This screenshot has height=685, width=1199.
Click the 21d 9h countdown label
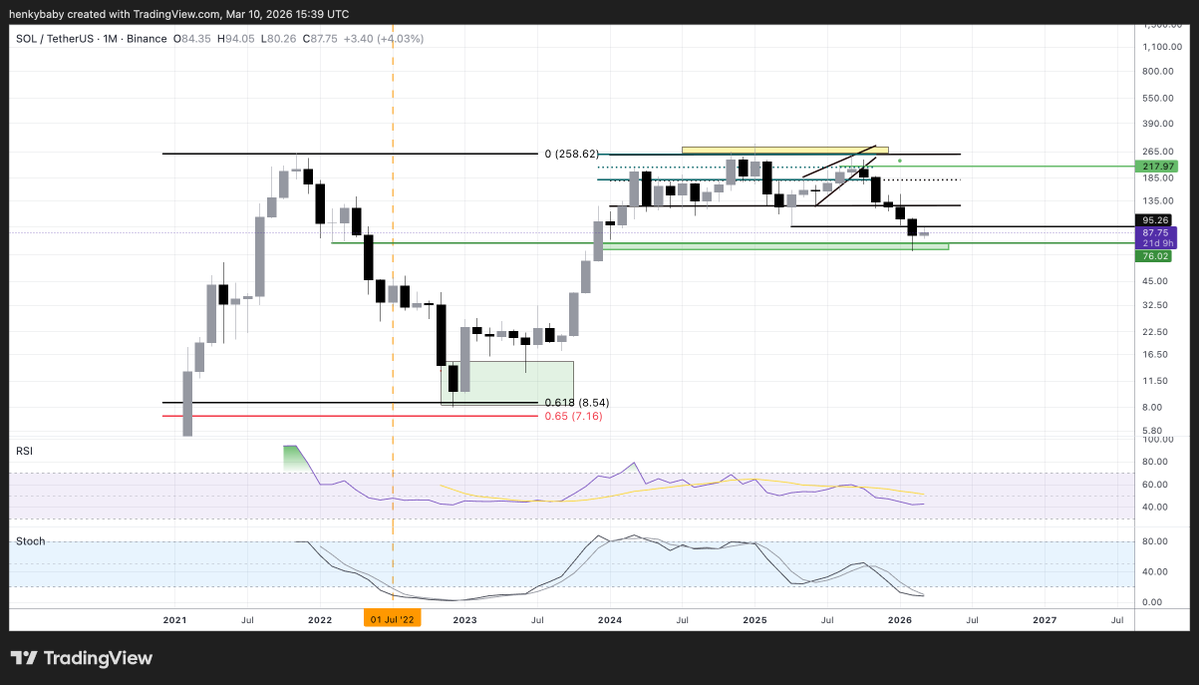(1156, 243)
